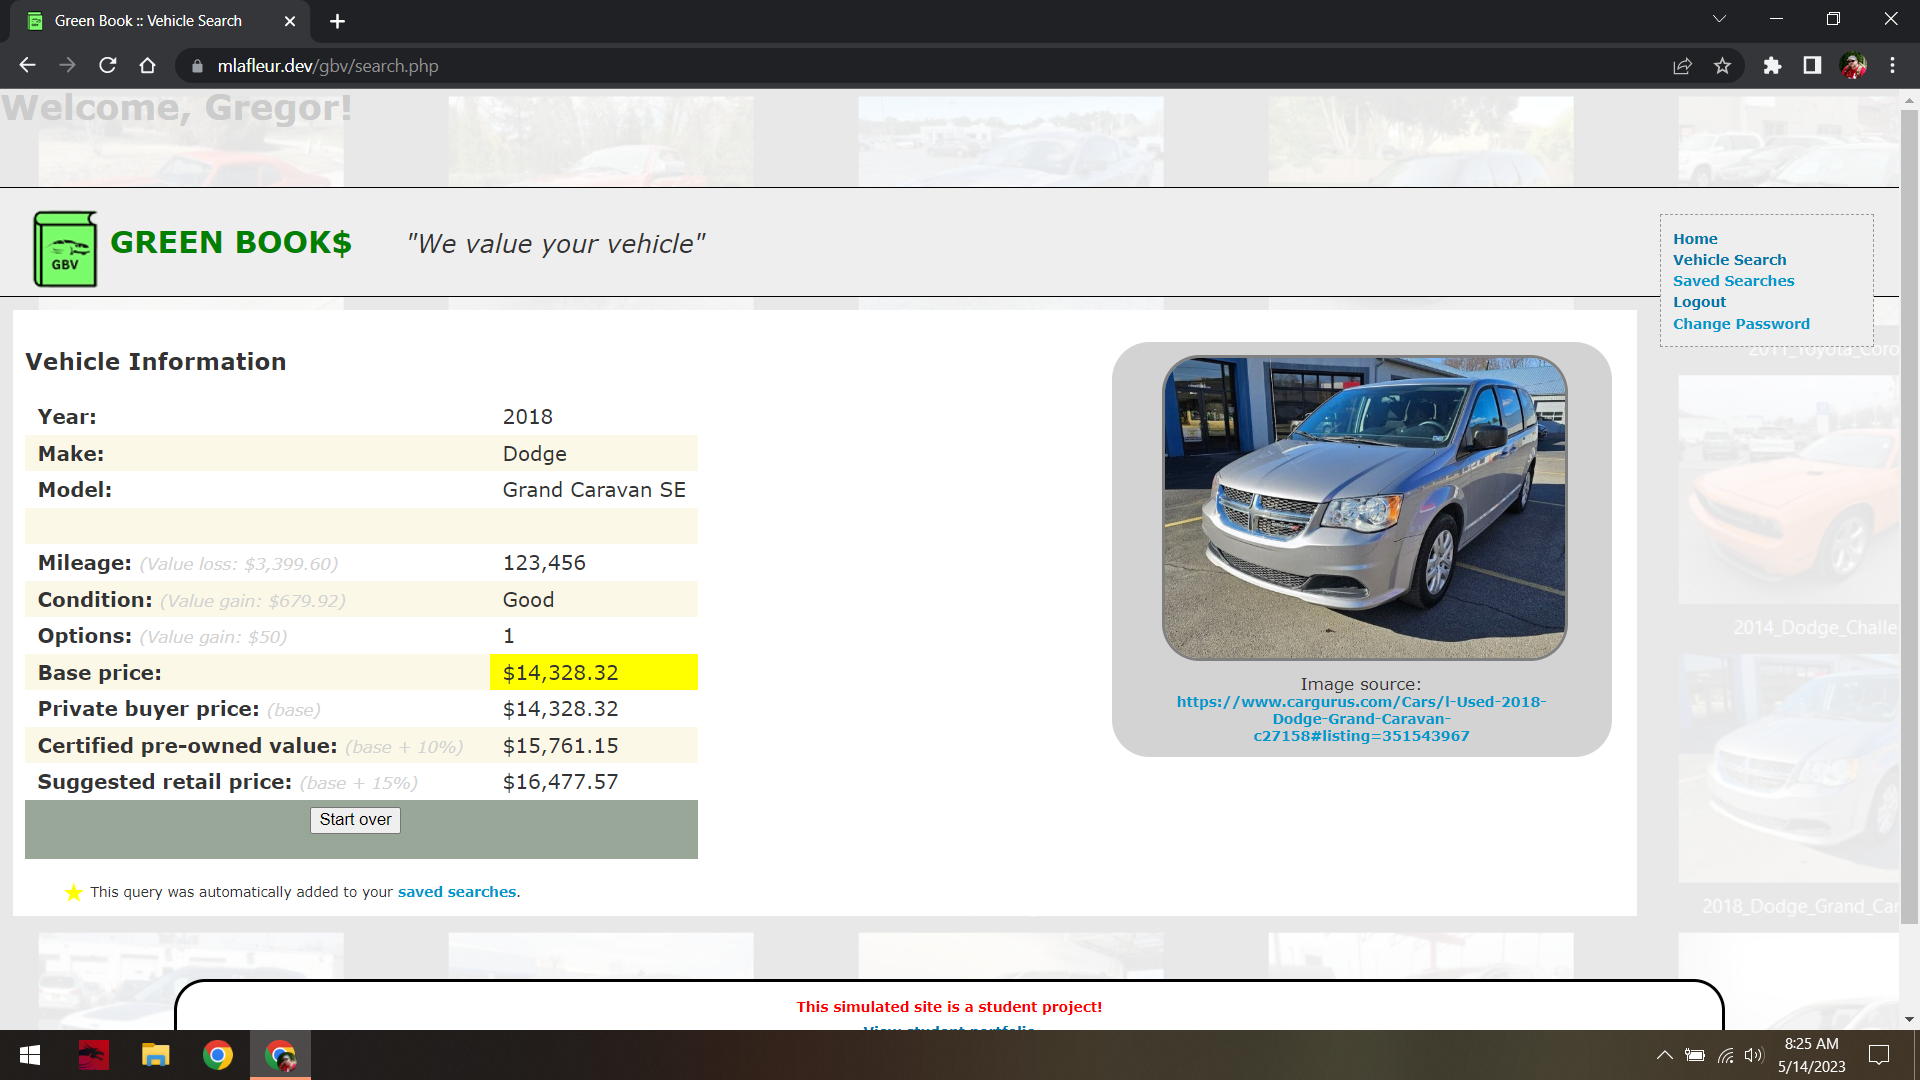Screen dimensions: 1920x1080
Task: Open File Explorer from taskbar
Action: 155,1055
